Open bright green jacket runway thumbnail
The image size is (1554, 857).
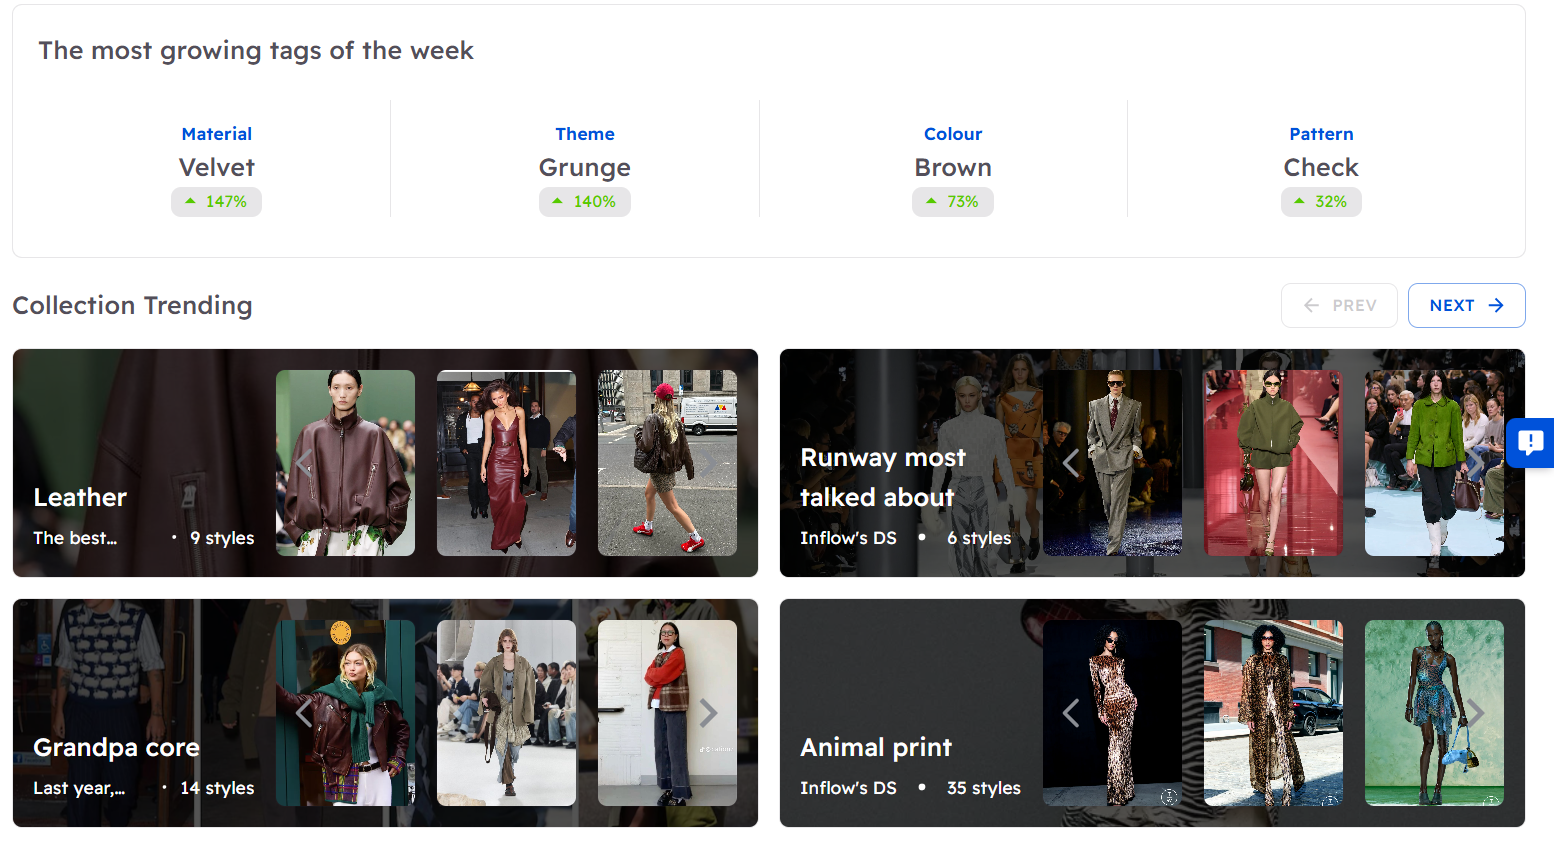tap(1434, 463)
